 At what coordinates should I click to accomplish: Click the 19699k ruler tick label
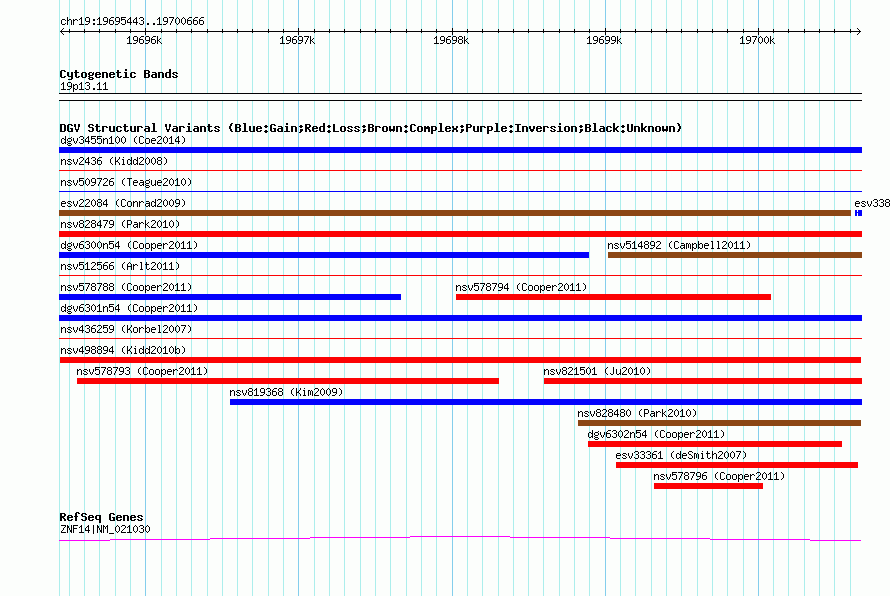[604, 40]
